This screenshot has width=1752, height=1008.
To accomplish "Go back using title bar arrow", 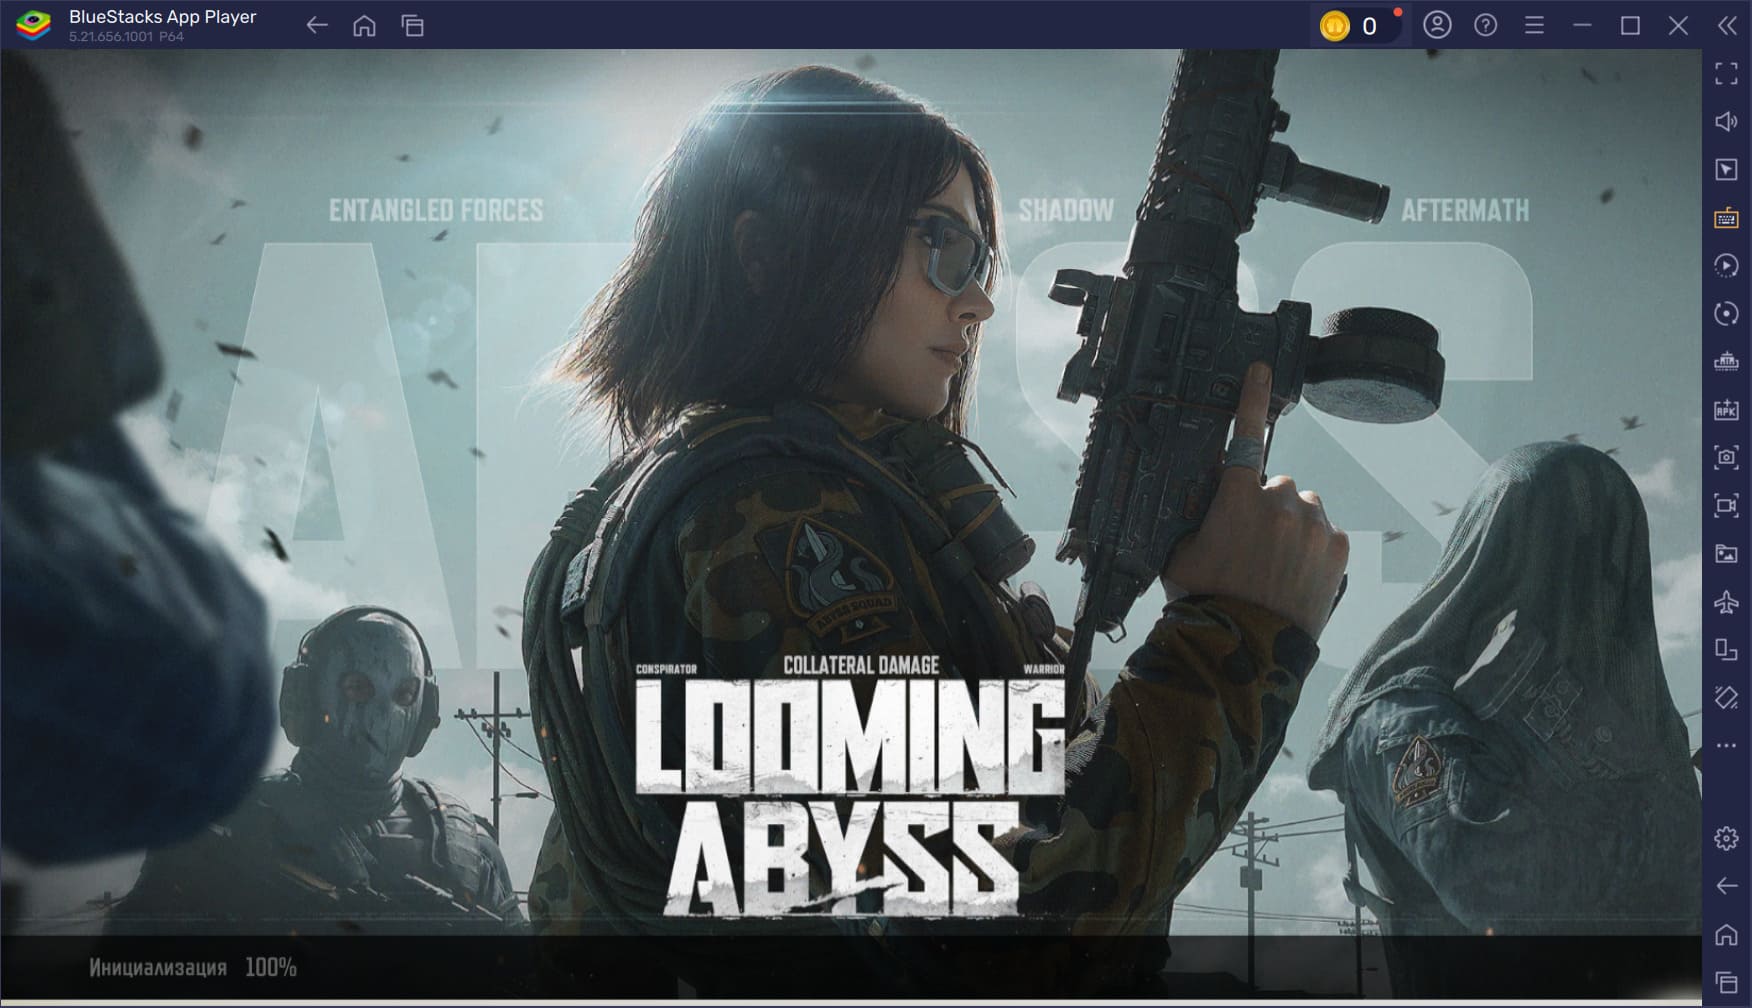I will tap(317, 25).
